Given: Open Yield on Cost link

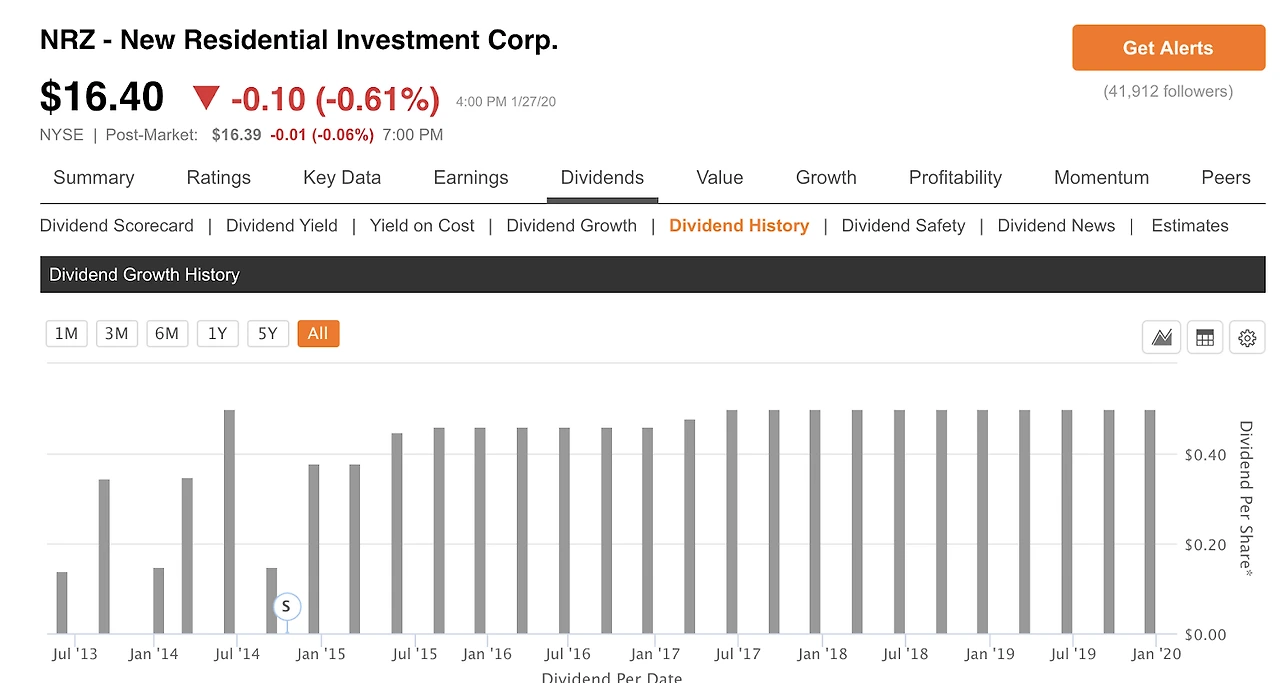Looking at the screenshot, I should (x=422, y=226).
